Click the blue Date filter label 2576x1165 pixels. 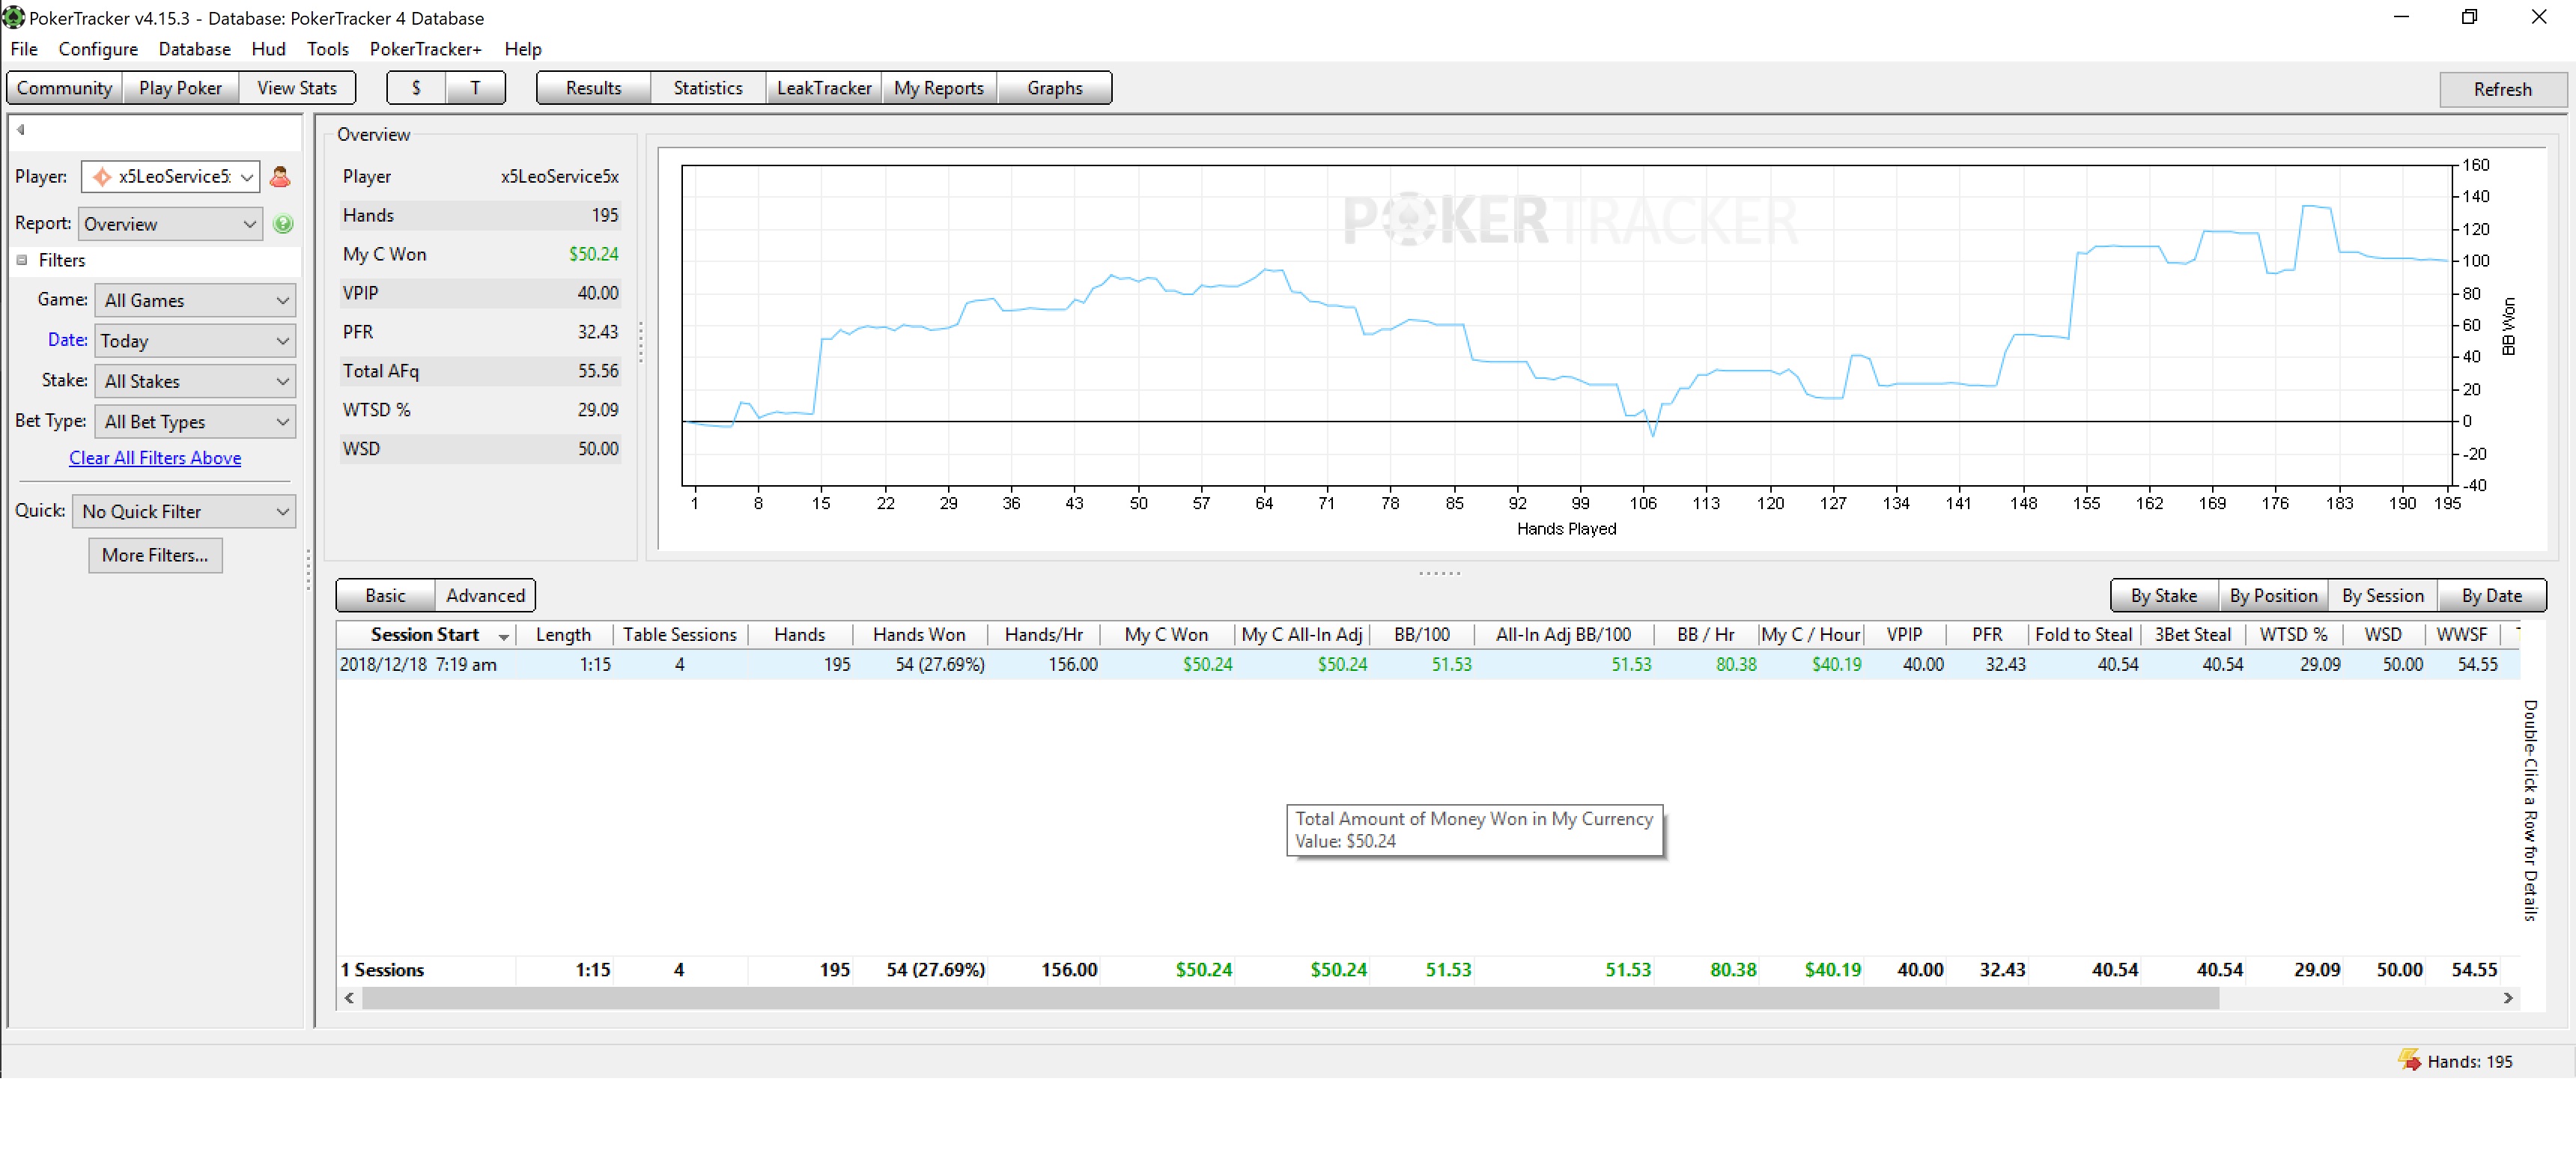point(67,340)
